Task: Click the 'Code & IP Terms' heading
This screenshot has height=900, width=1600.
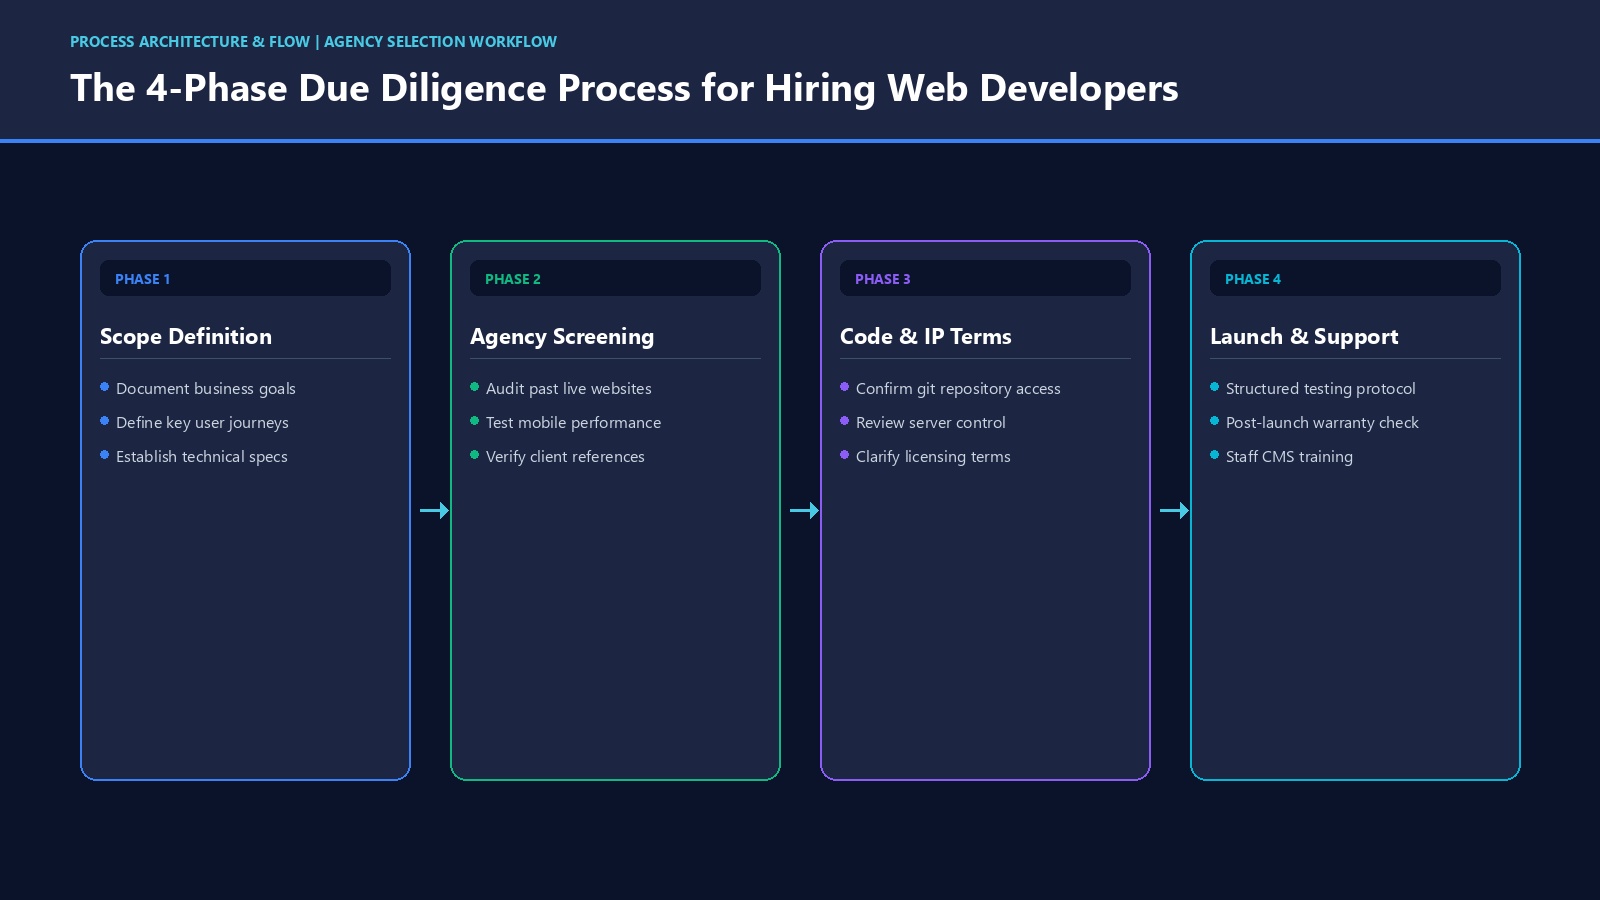Action: 926,337
